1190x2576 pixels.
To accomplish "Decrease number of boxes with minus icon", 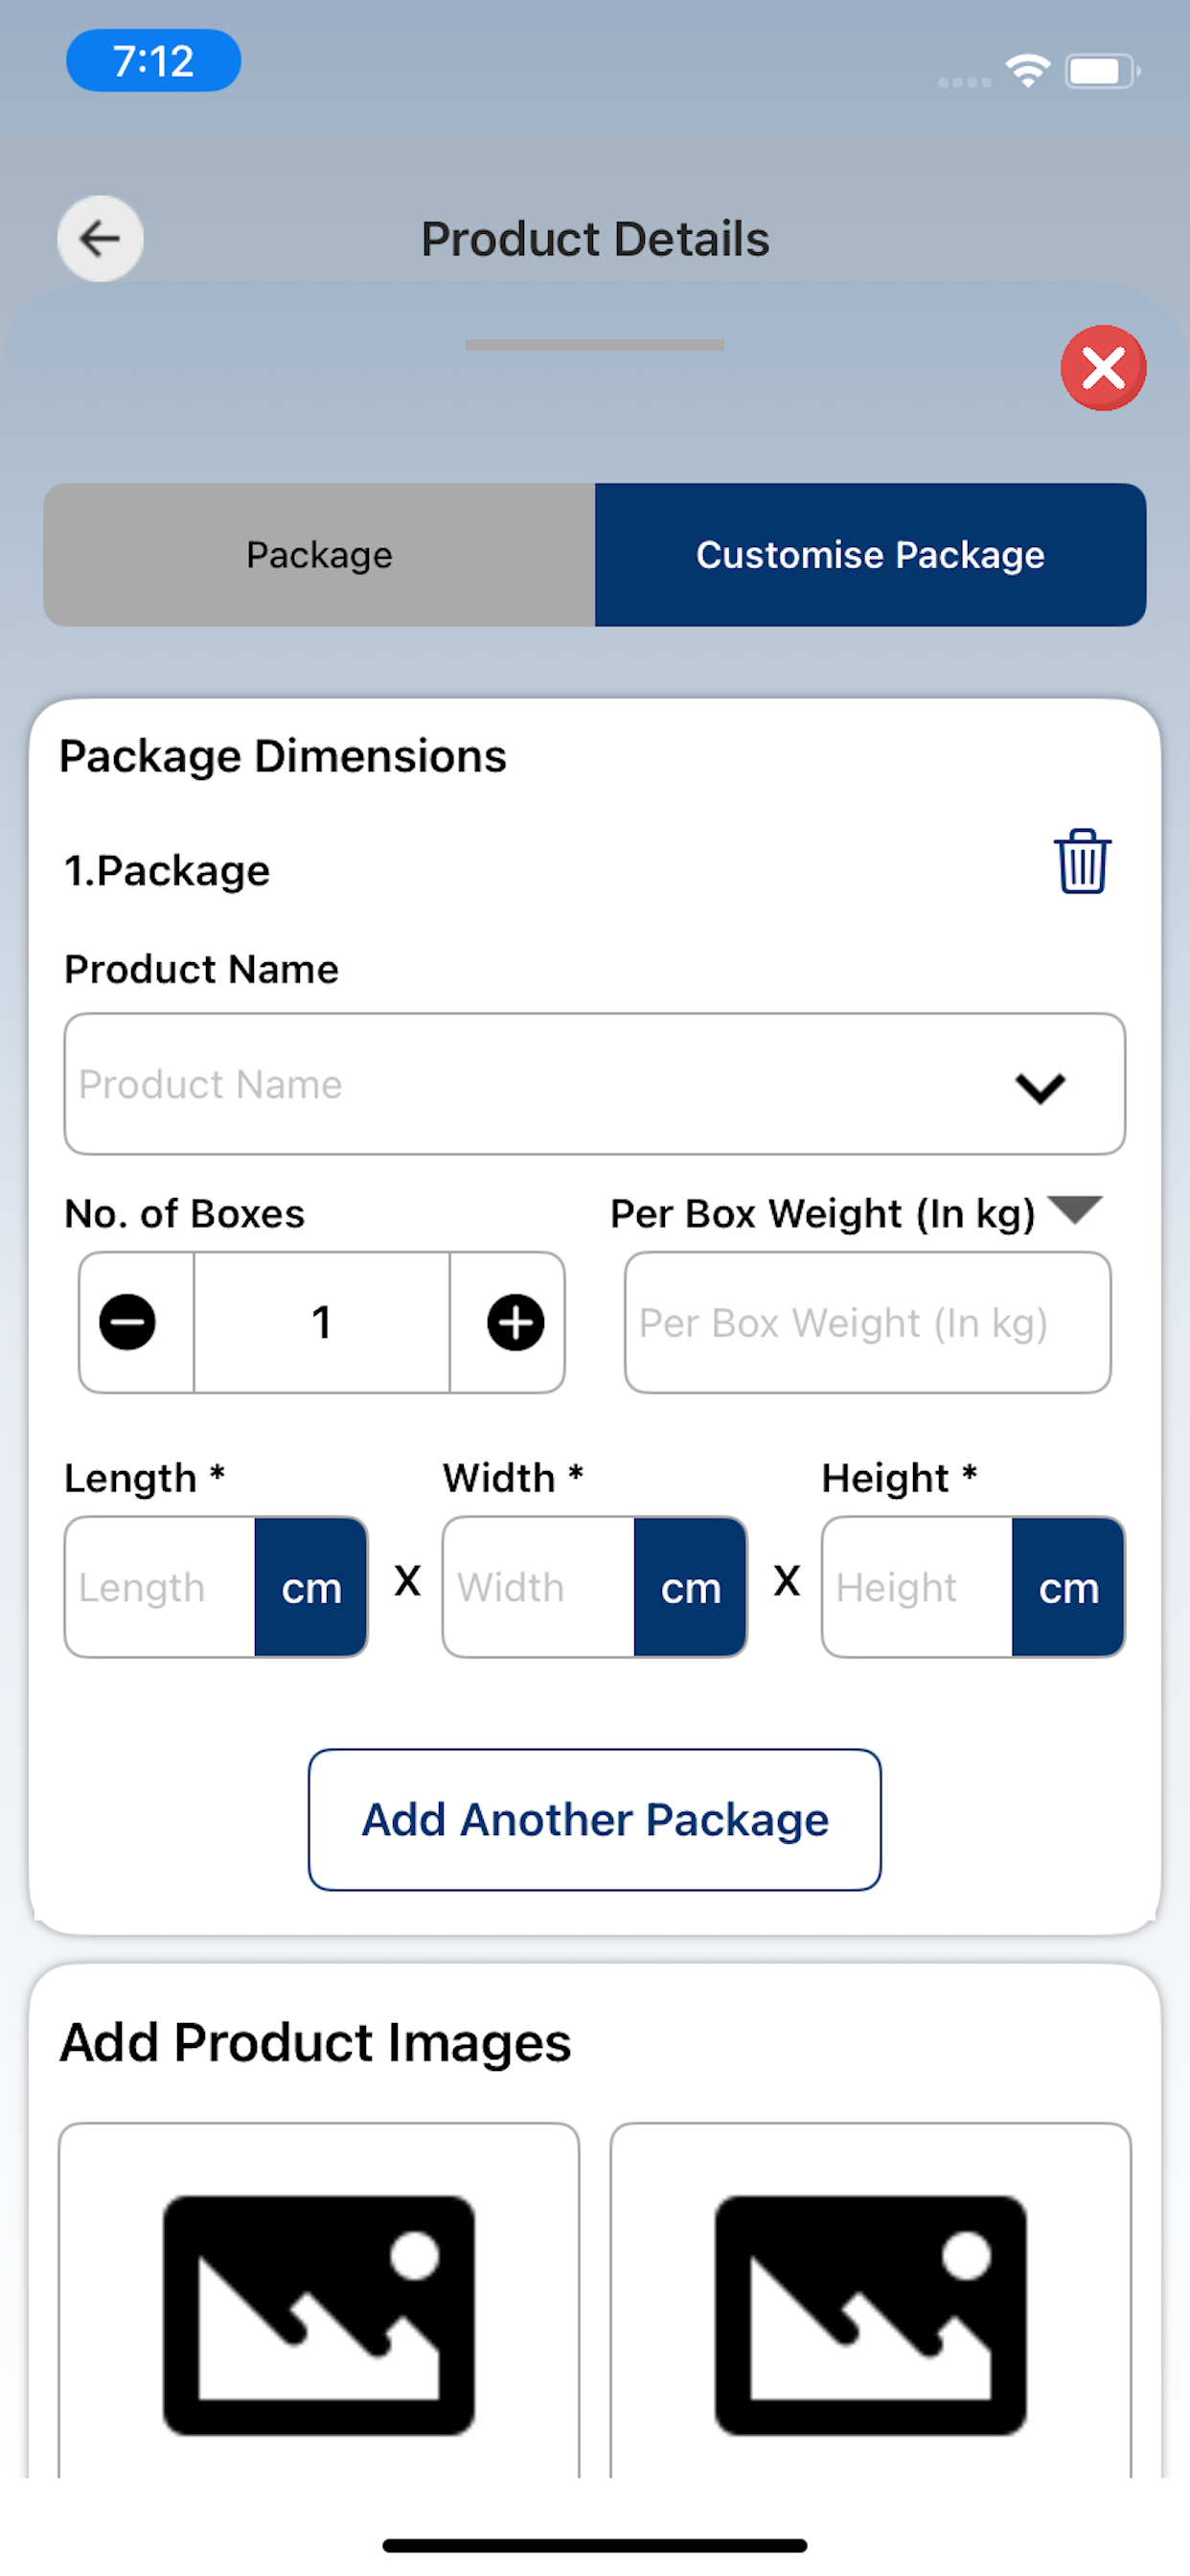I will [x=128, y=1322].
